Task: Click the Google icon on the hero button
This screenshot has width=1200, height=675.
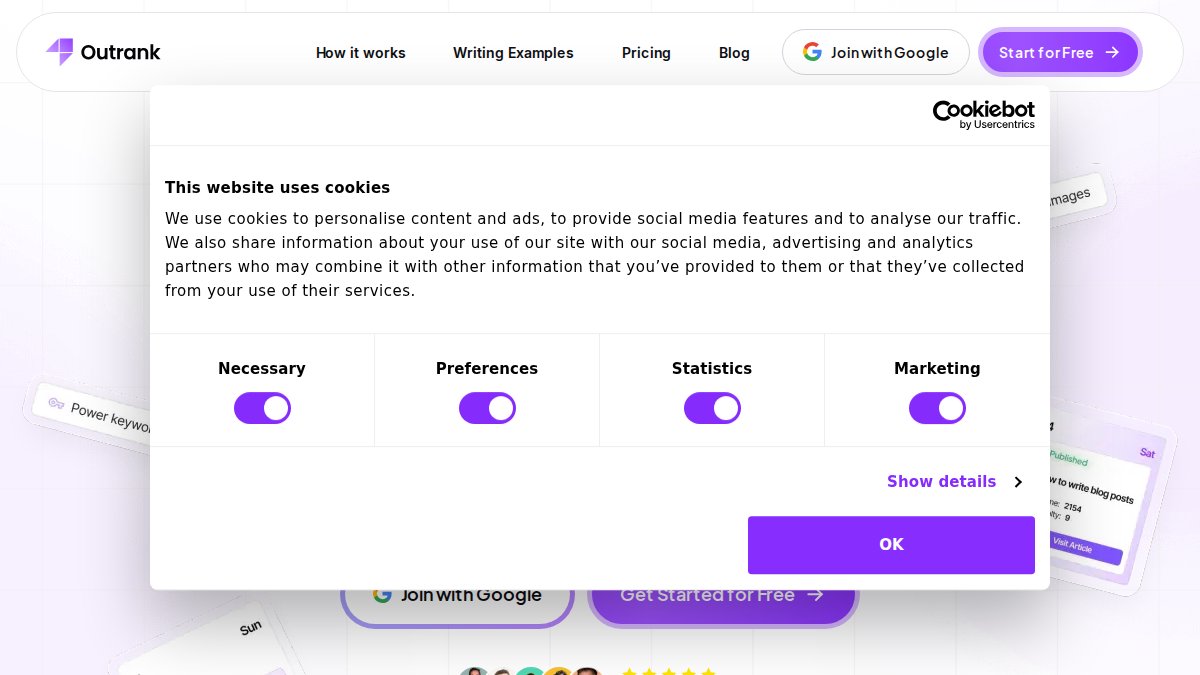Action: (x=382, y=594)
